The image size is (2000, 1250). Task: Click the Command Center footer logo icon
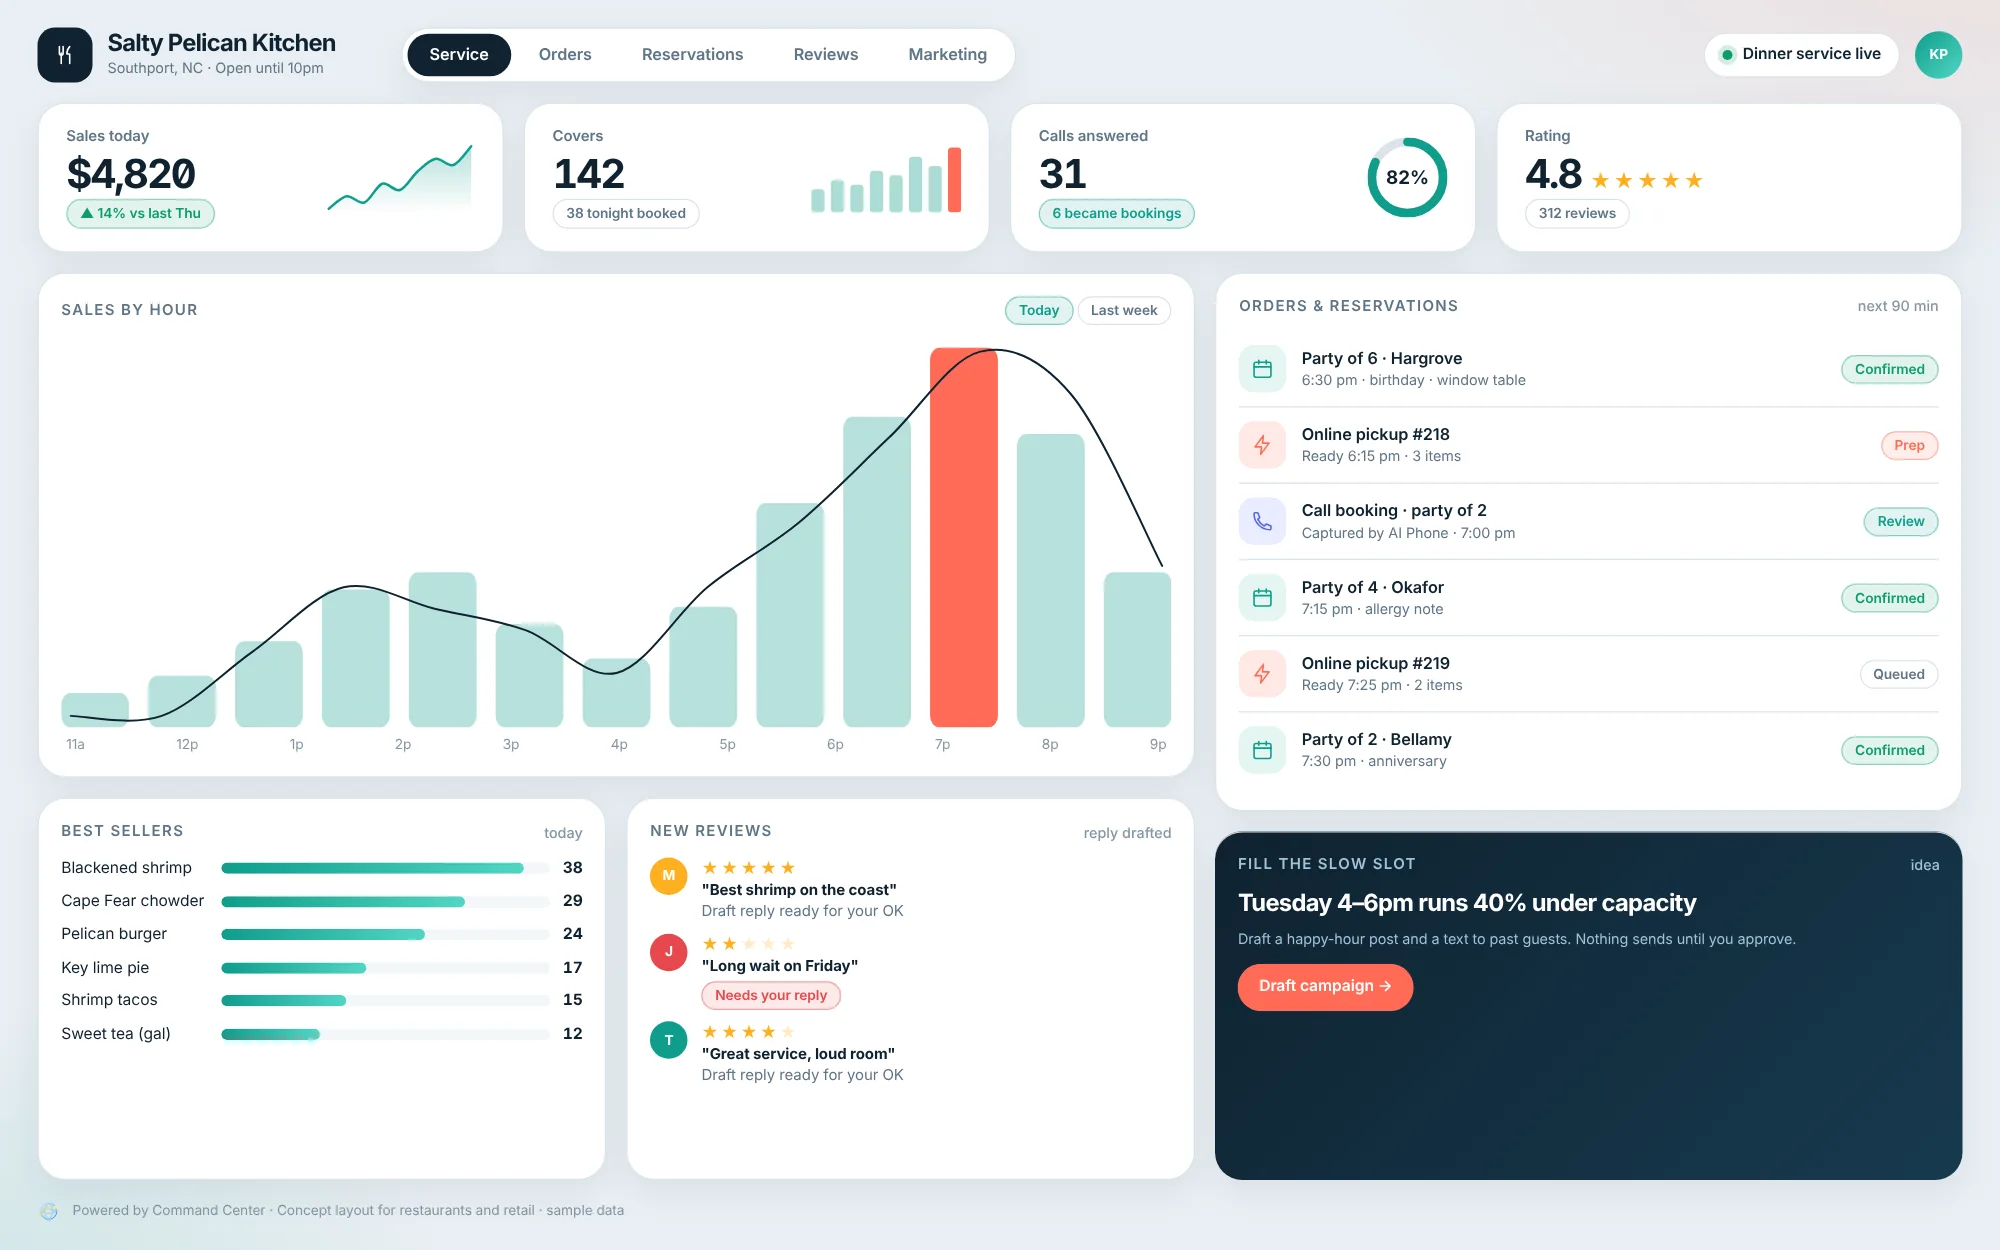49,1211
